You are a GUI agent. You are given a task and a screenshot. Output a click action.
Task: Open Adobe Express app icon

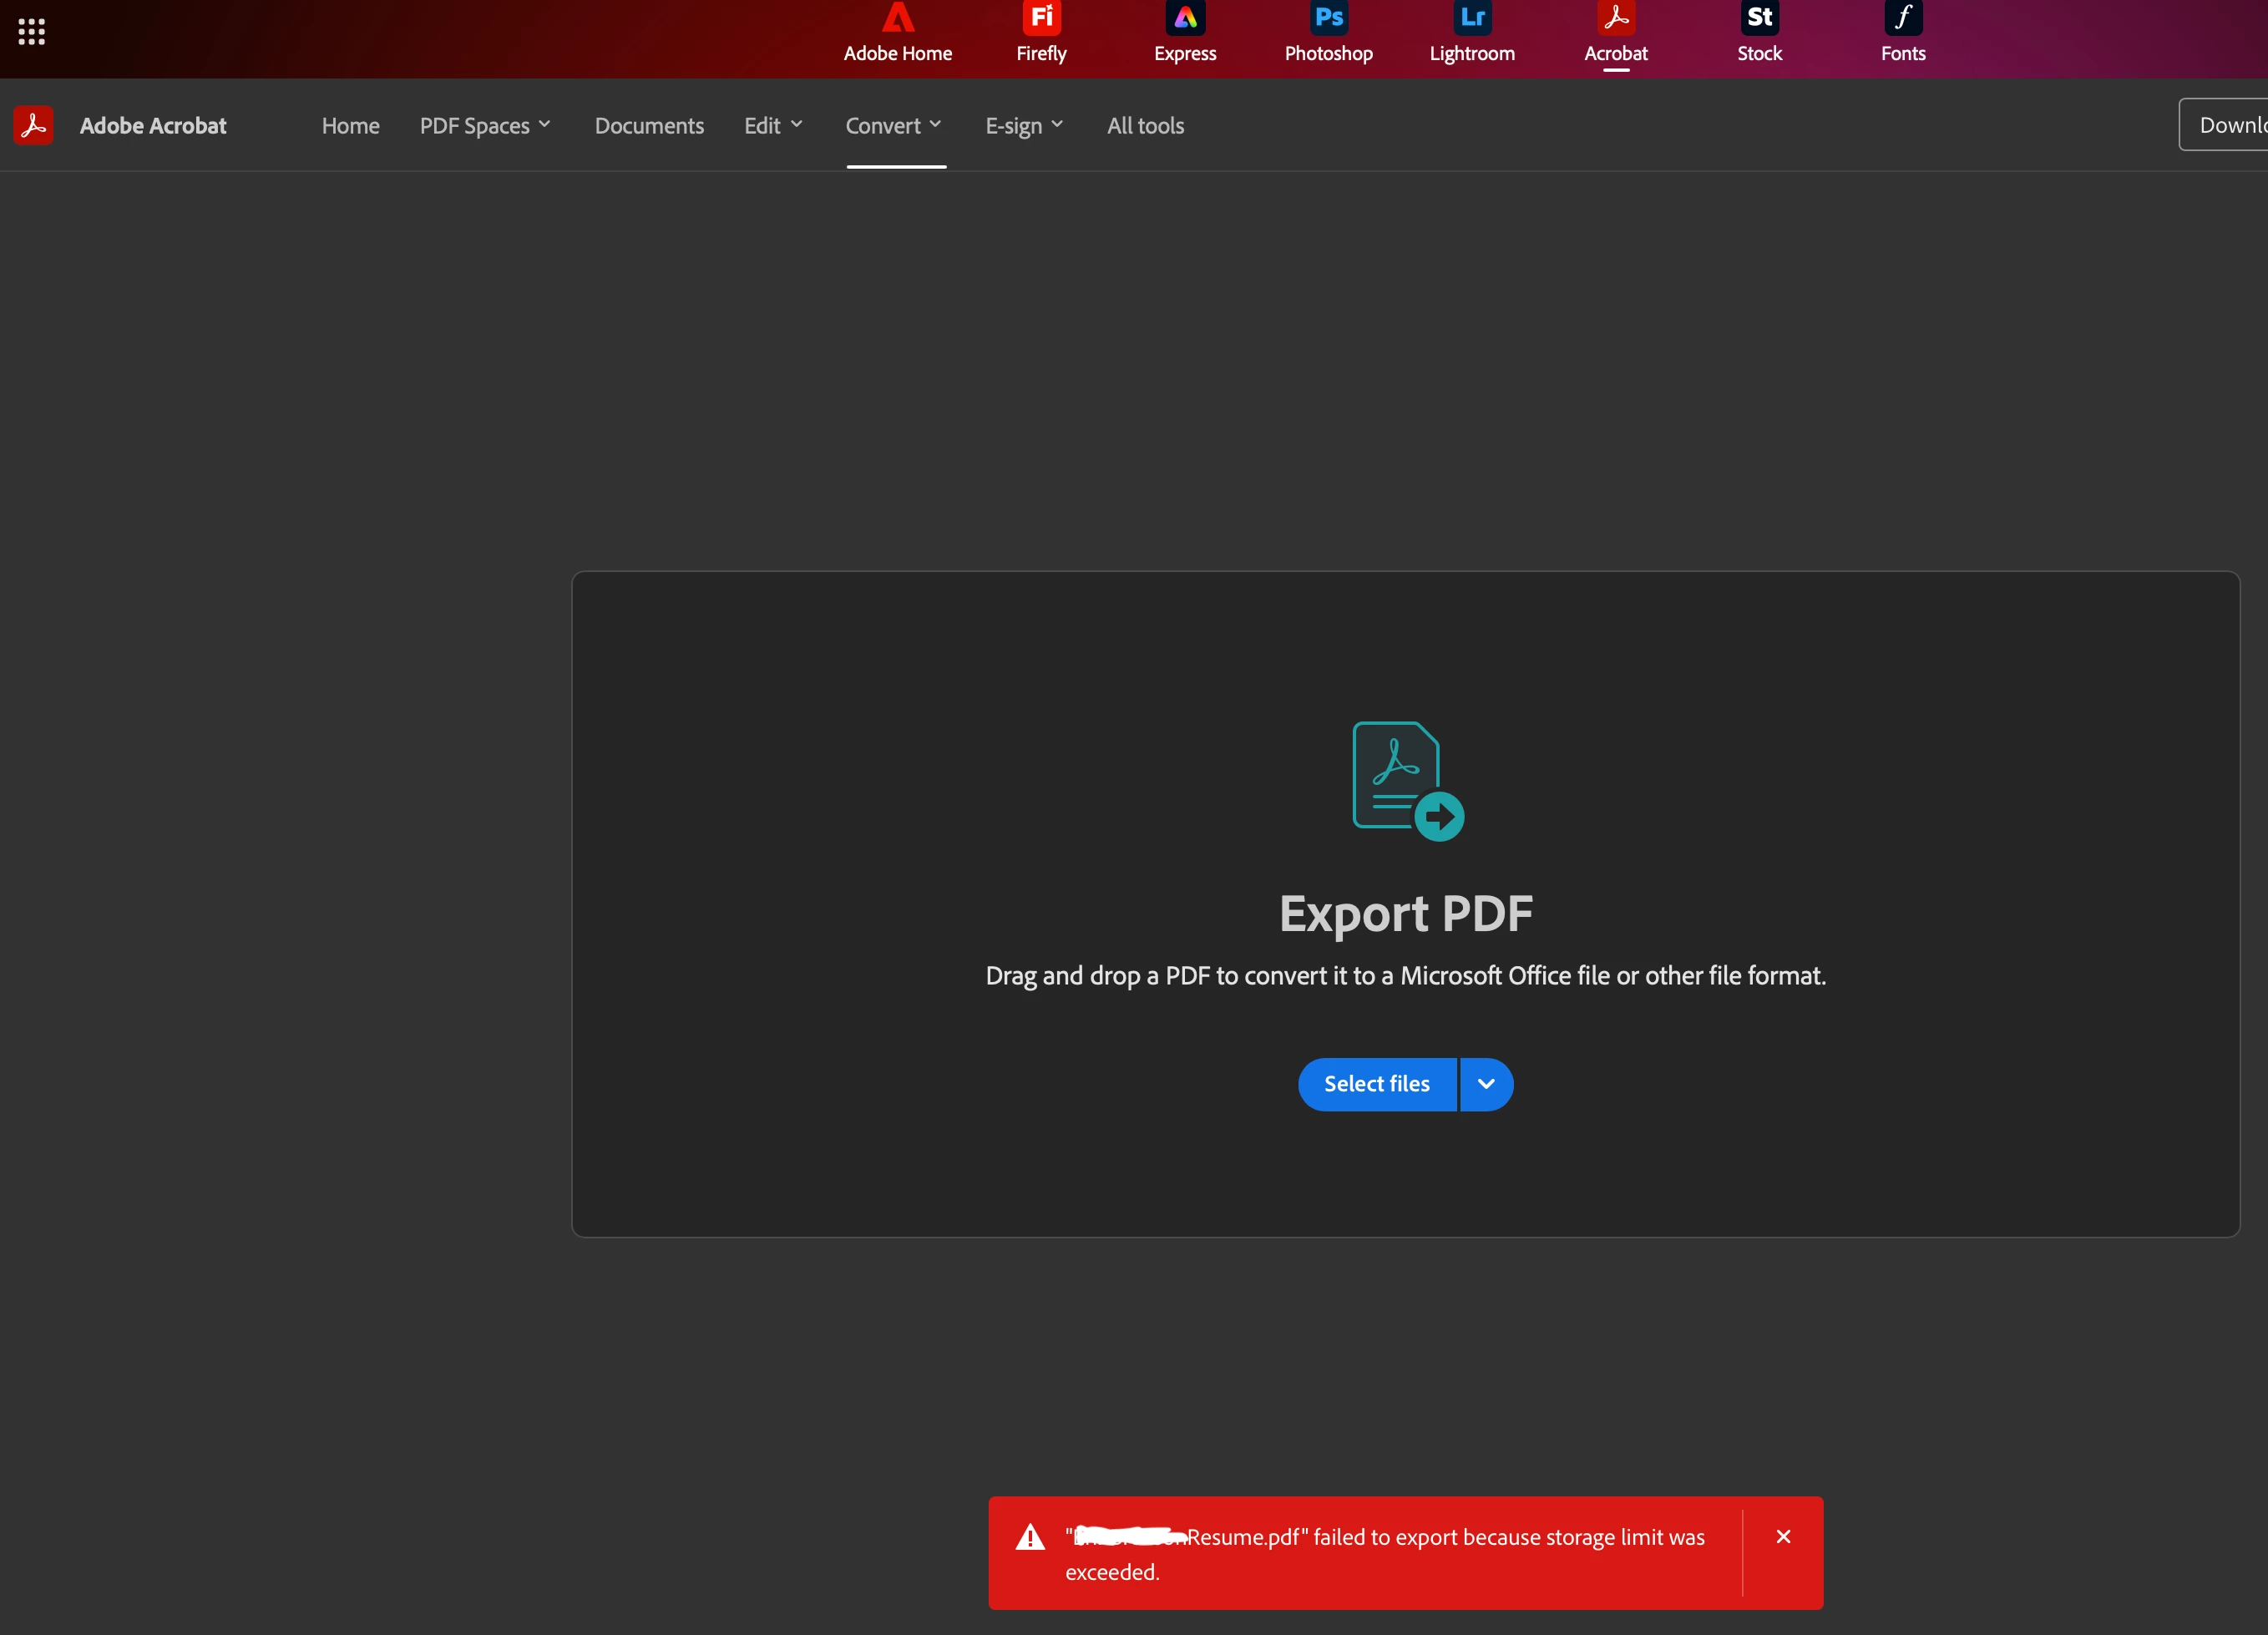1185,32
